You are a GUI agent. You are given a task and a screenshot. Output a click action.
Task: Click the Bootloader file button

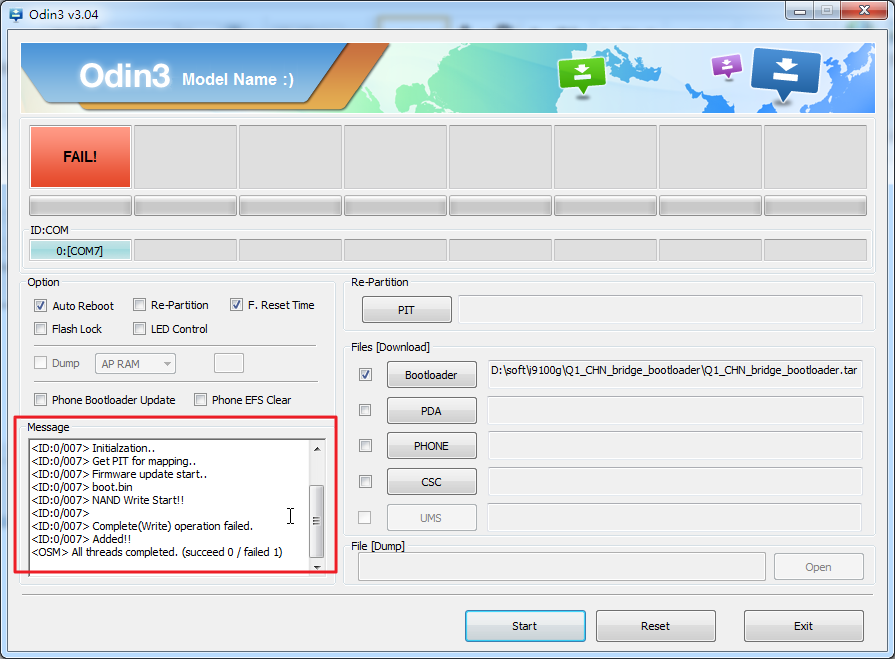pyautogui.click(x=432, y=375)
